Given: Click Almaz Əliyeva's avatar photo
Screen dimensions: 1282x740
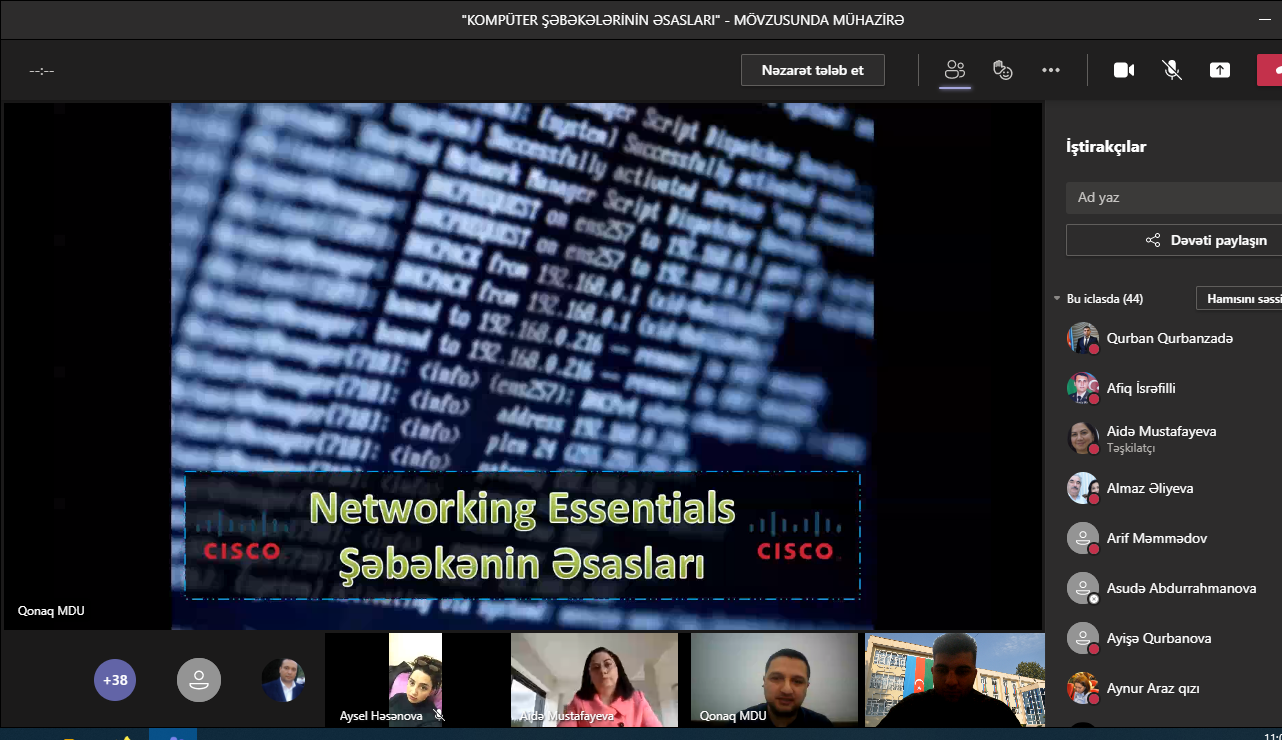Looking at the screenshot, I should tap(1082, 488).
